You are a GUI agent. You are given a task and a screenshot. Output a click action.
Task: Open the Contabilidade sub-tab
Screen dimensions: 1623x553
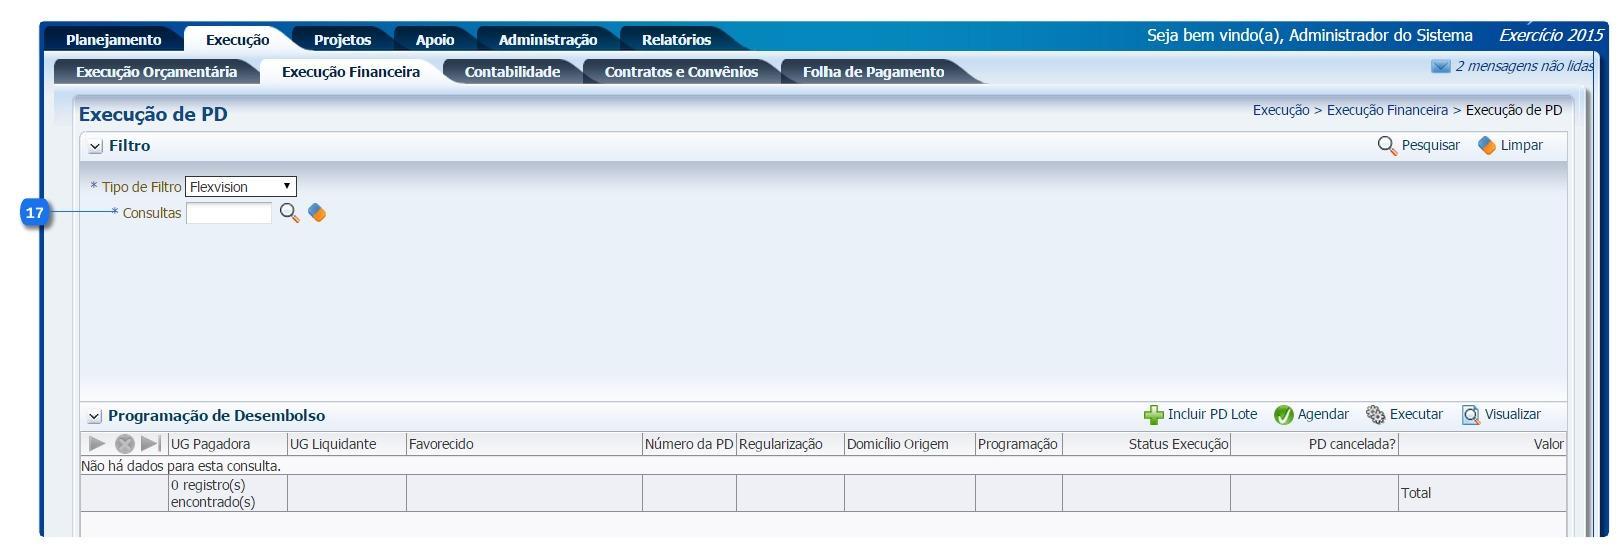[512, 72]
